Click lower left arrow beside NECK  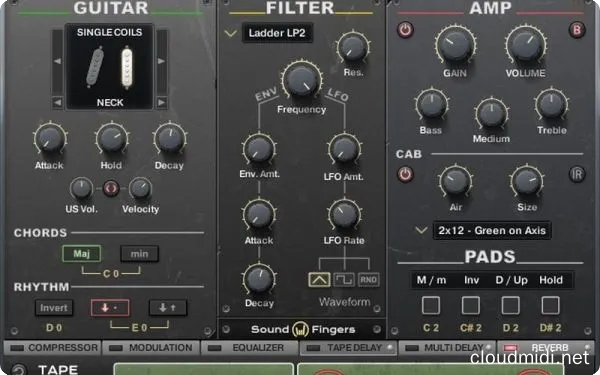click(57, 103)
